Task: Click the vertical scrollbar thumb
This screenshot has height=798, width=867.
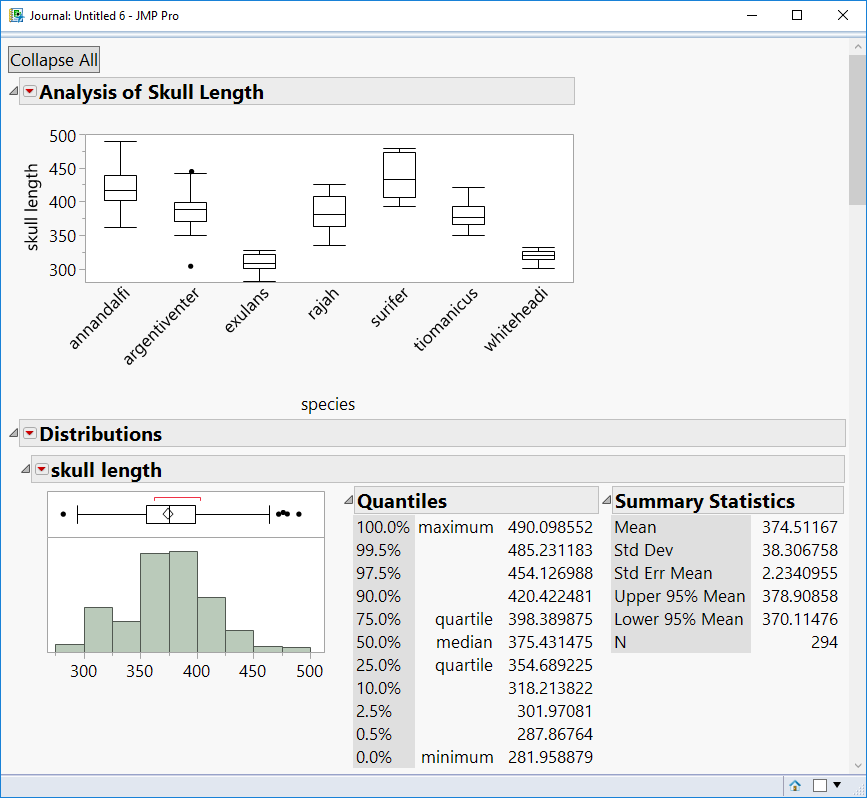Action: coord(858,130)
